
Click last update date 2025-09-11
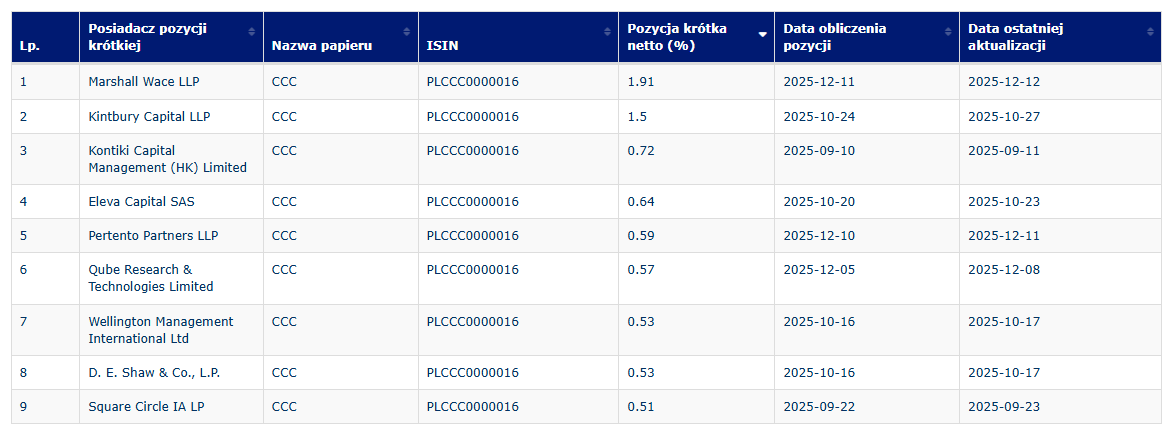[1004, 150]
